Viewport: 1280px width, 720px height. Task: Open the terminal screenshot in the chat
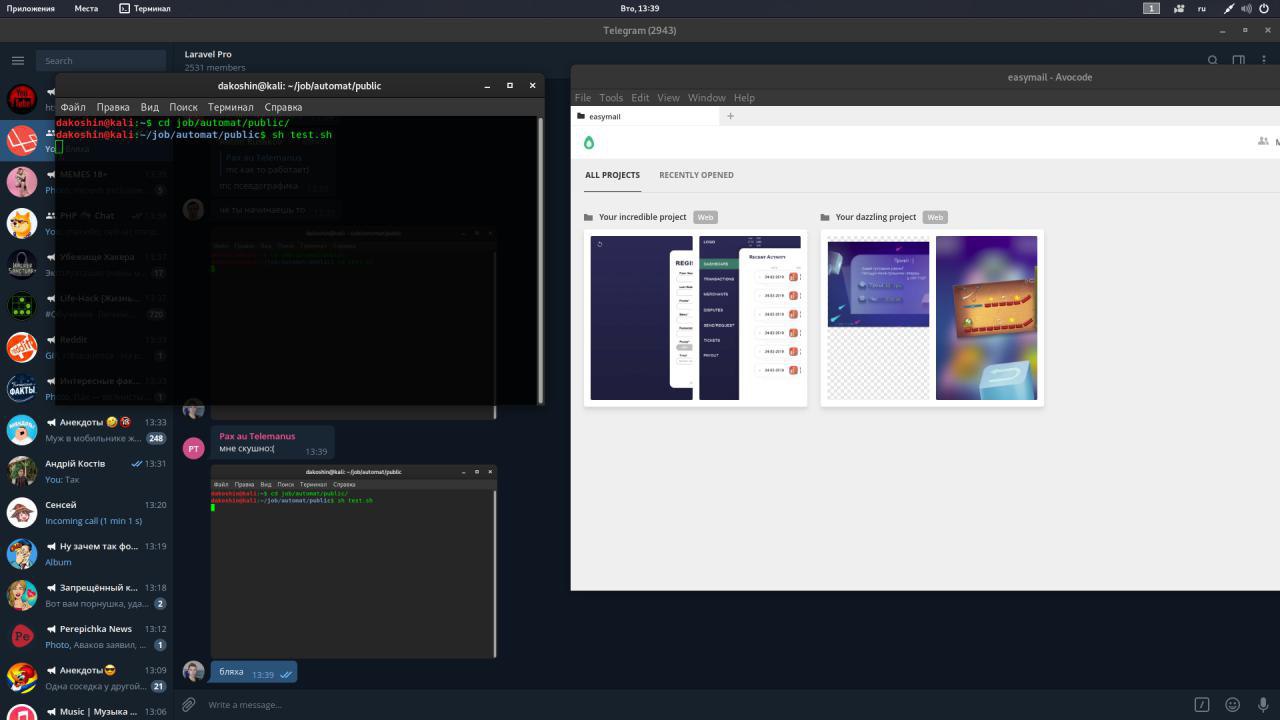(x=353, y=561)
